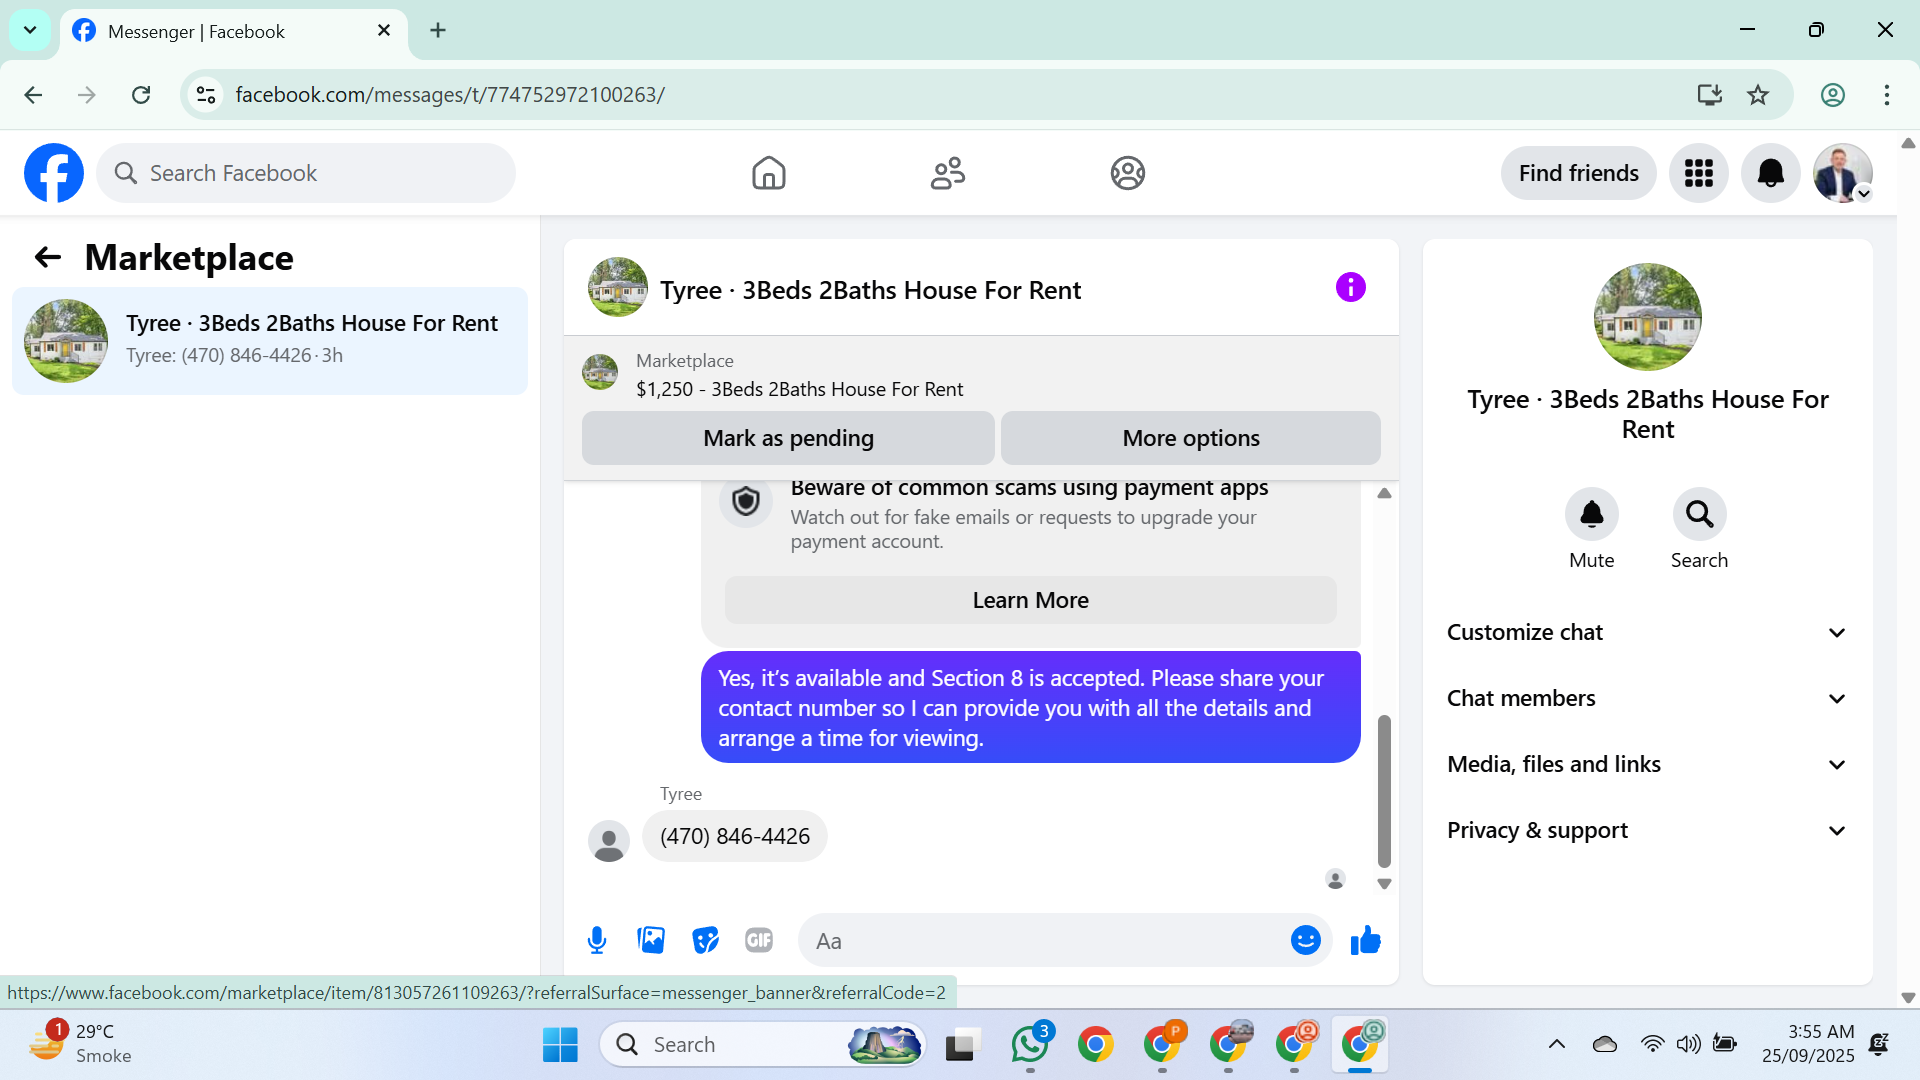Screen dimensions: 1920x1080
Task: Show hidden icons in system tray
Action: 1557,1045
